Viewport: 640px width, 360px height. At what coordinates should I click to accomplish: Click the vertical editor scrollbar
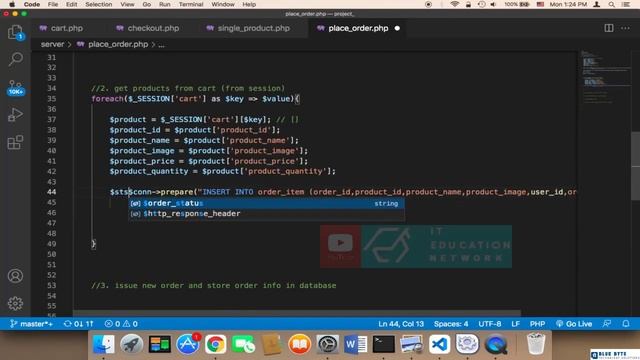point(636,165)
